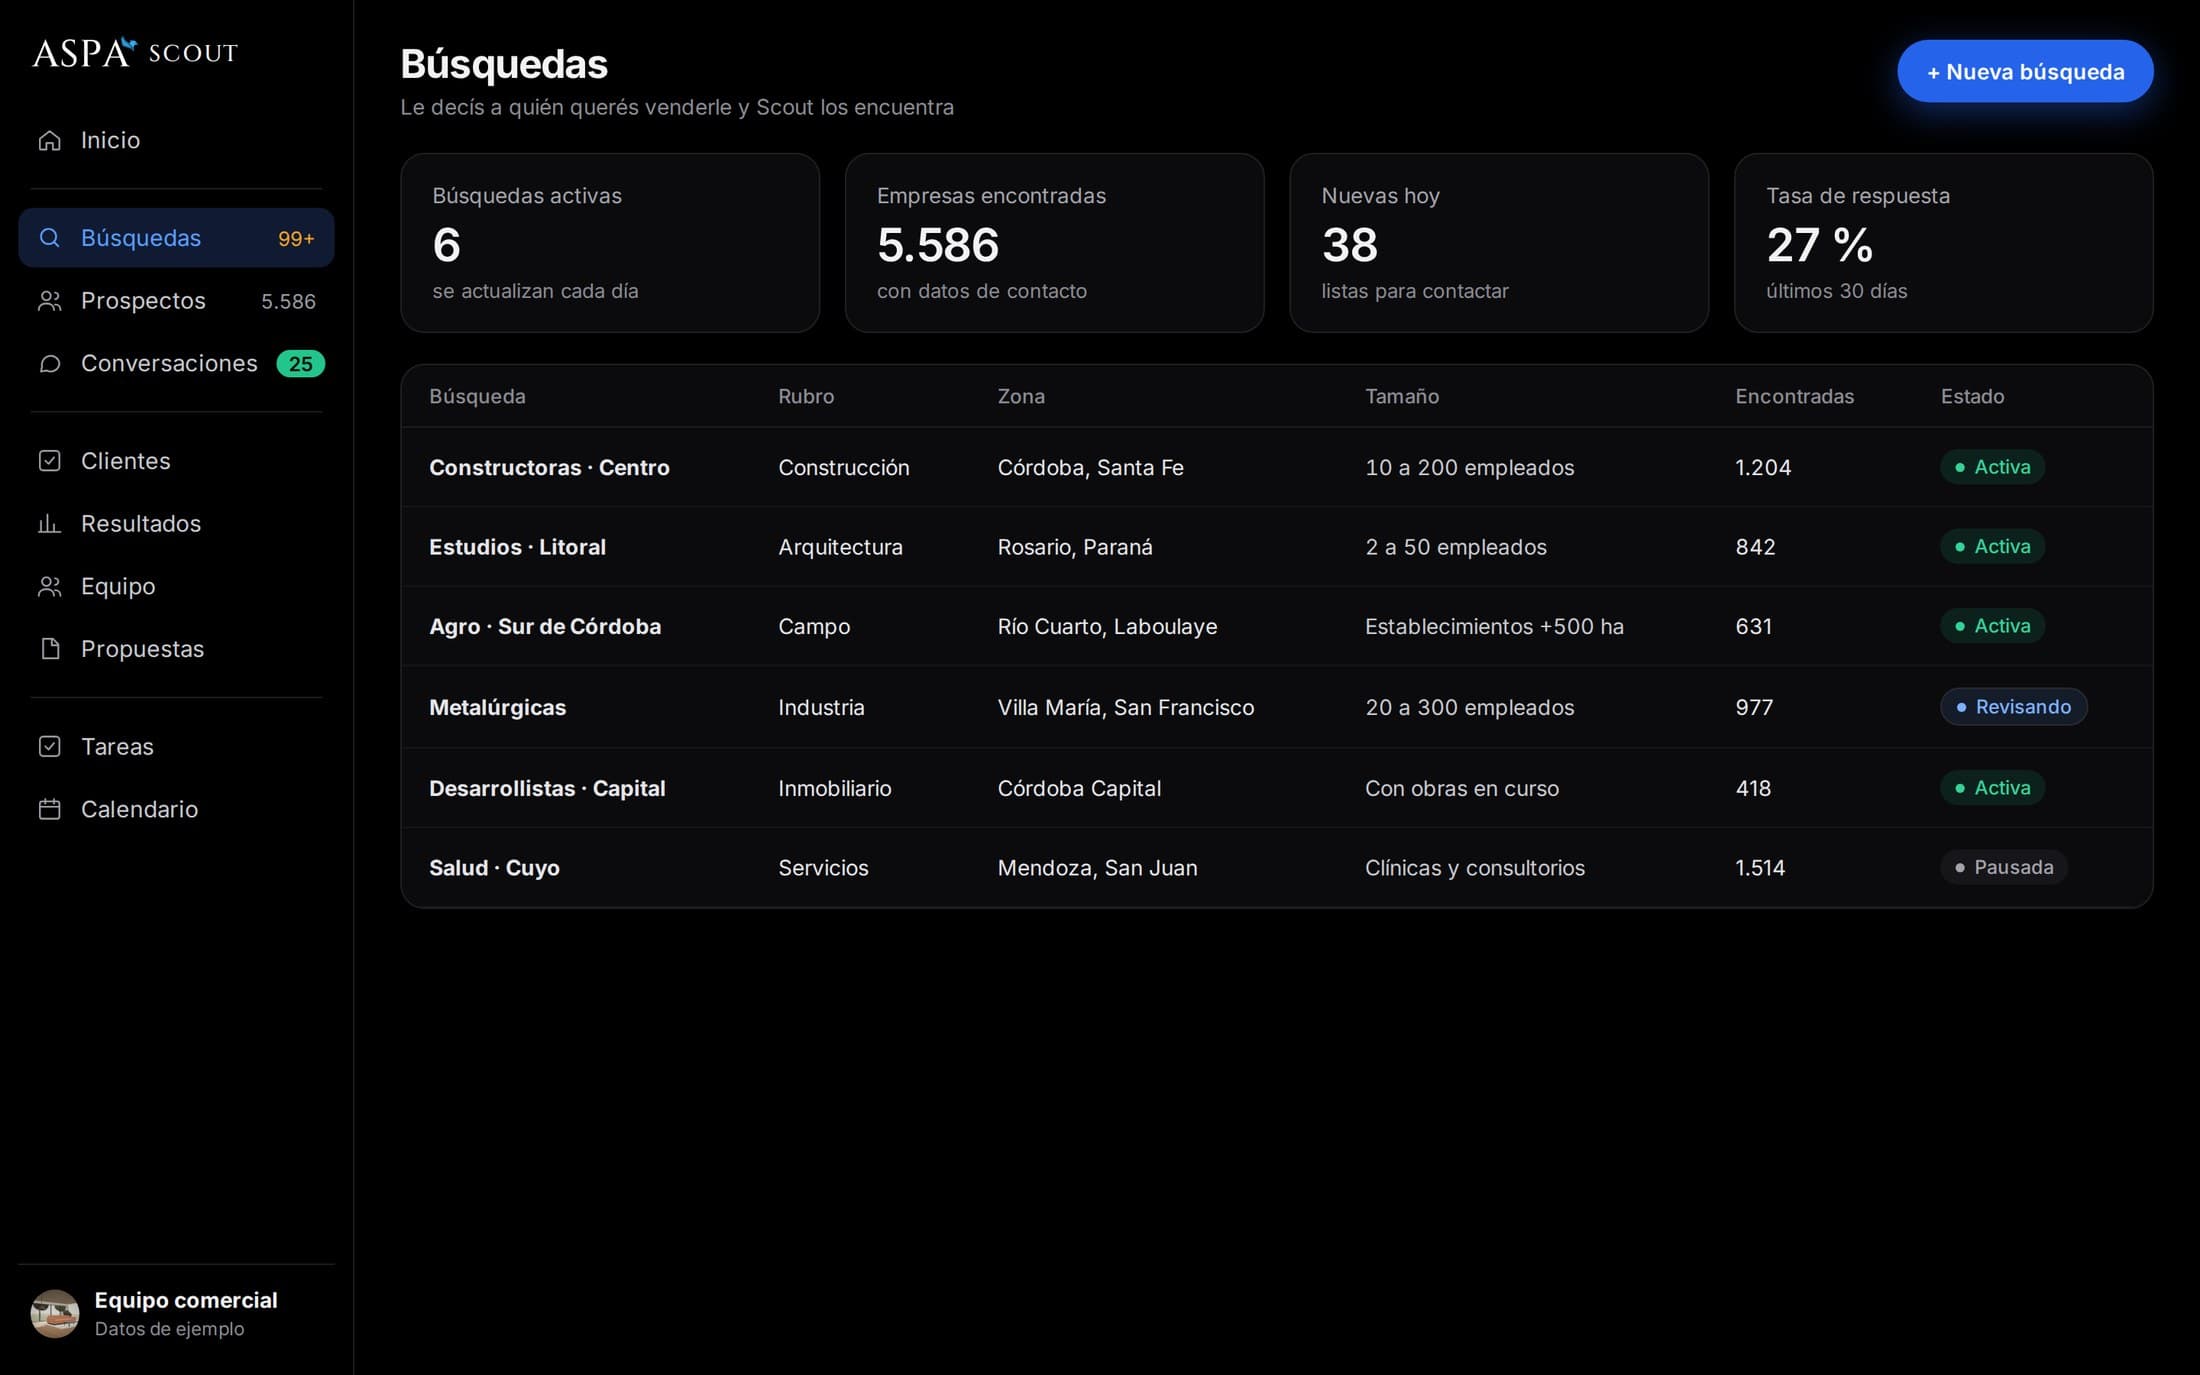Click Activa status of Desarrollistas · Capital
The image size is (2200, 1375).
pyautogui.click(x=1992, y=788)
